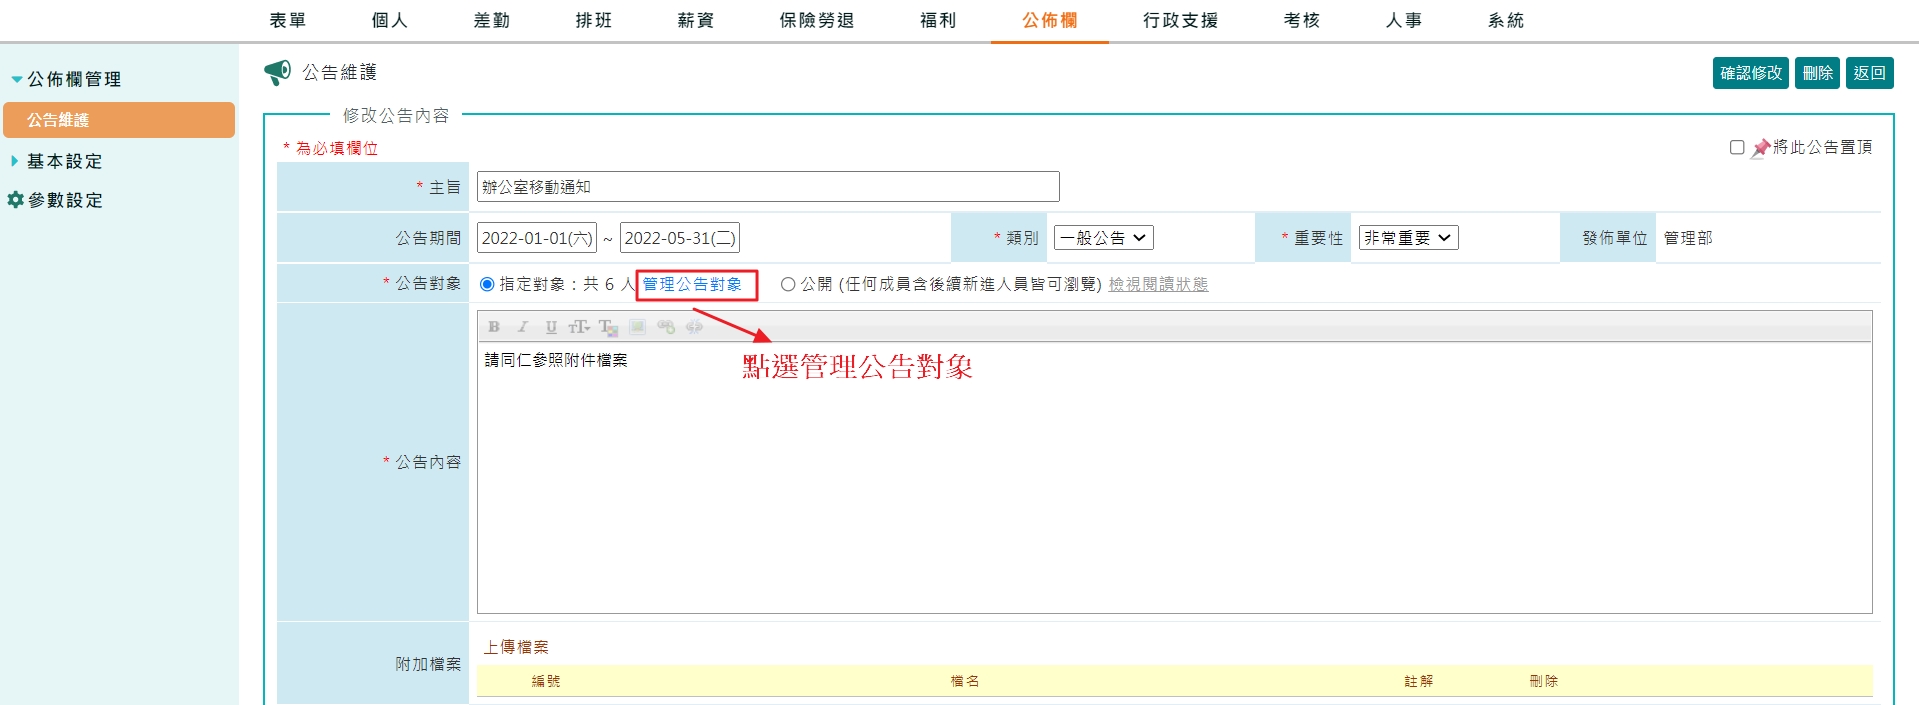This screenshot has width=1919, height=705.
Task: Click the 上傳檔案 link
Action: pyautogui.click(x=516, y=647)
